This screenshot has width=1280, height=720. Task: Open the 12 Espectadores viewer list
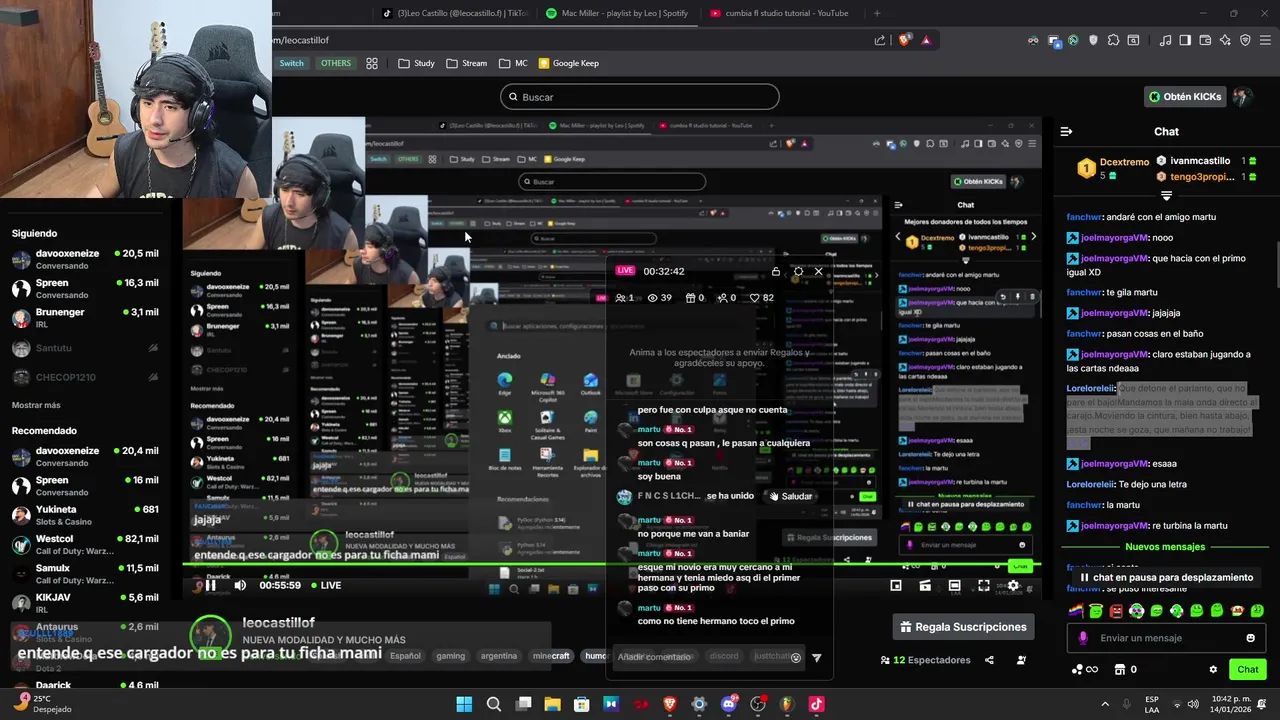[925, 660]
